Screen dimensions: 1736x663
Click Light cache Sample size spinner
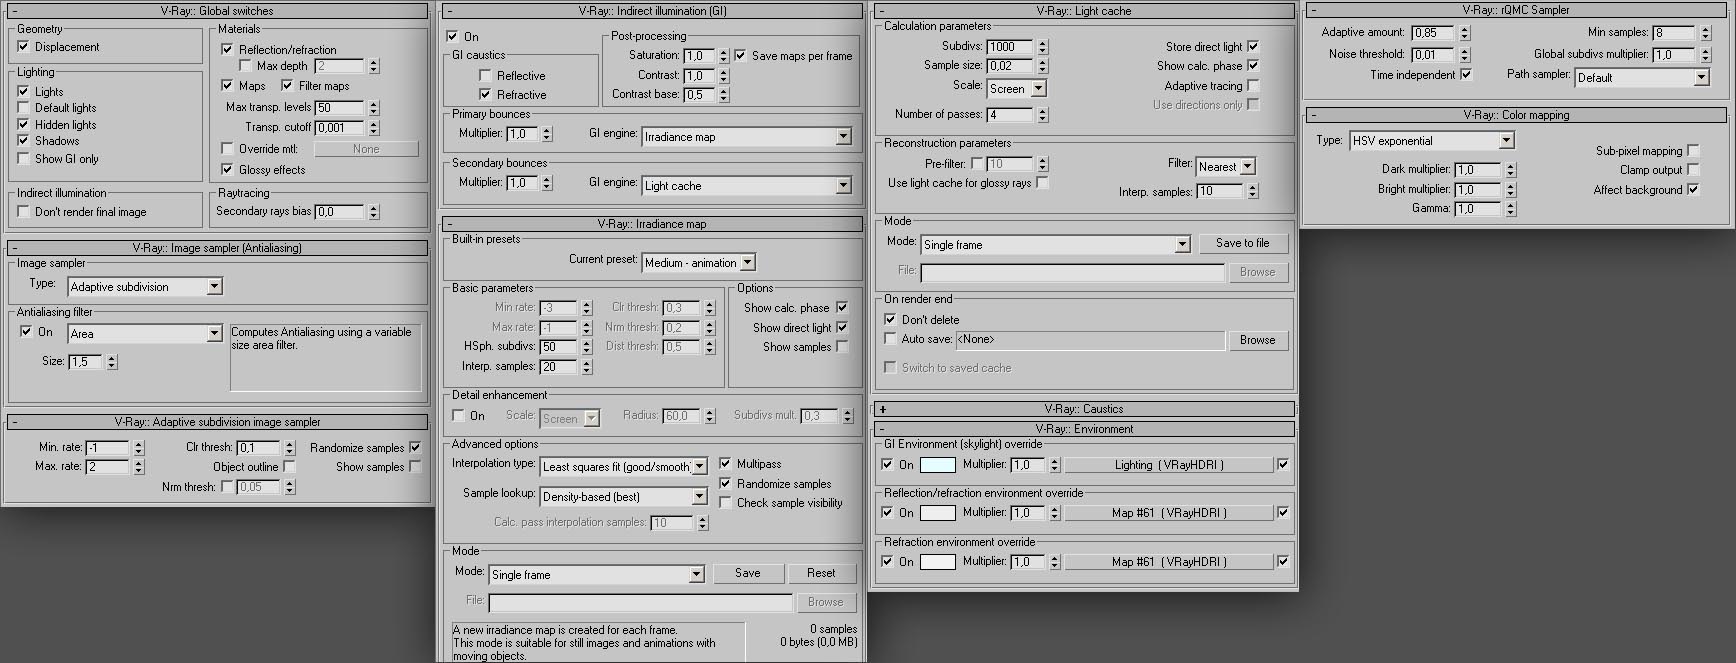1042,66
